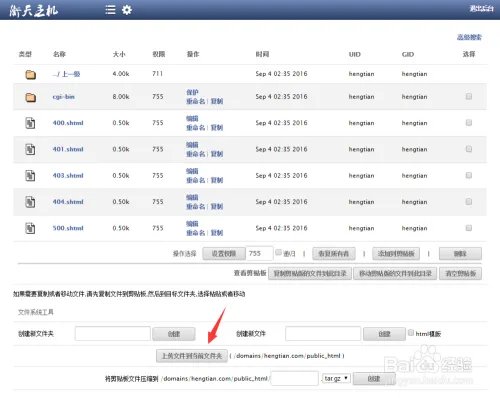Tick the checkbox for 403.shtml
Viewport: 500px width, 398px height.
pyautogui.click(x=469, y=175)
